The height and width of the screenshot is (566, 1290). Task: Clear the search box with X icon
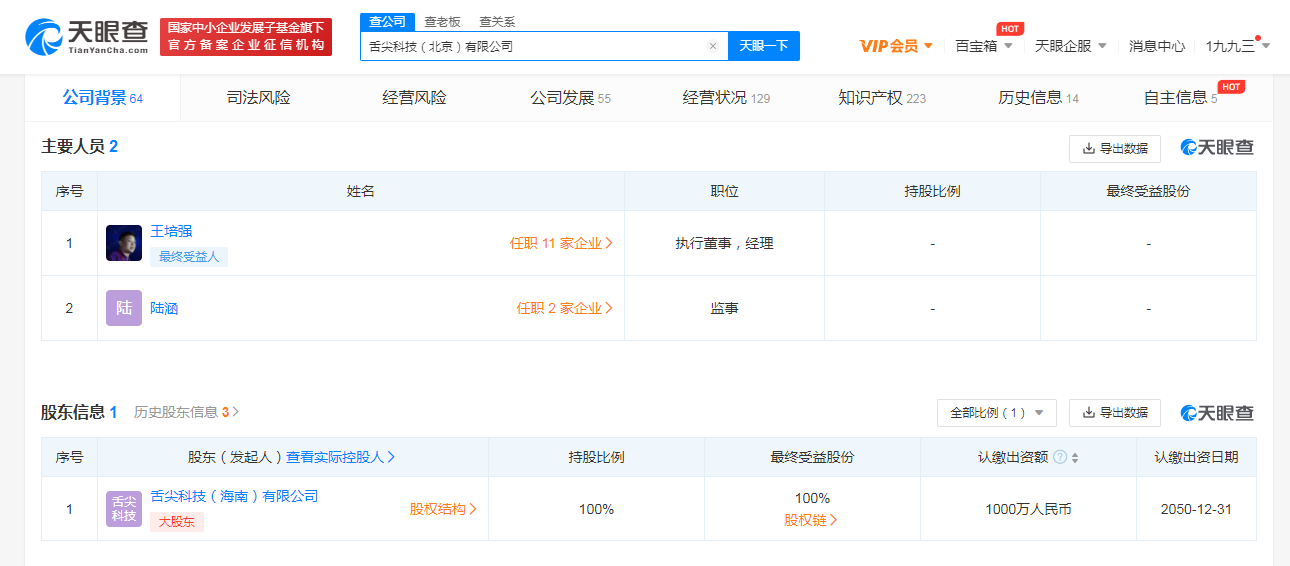tap(712, 46)
